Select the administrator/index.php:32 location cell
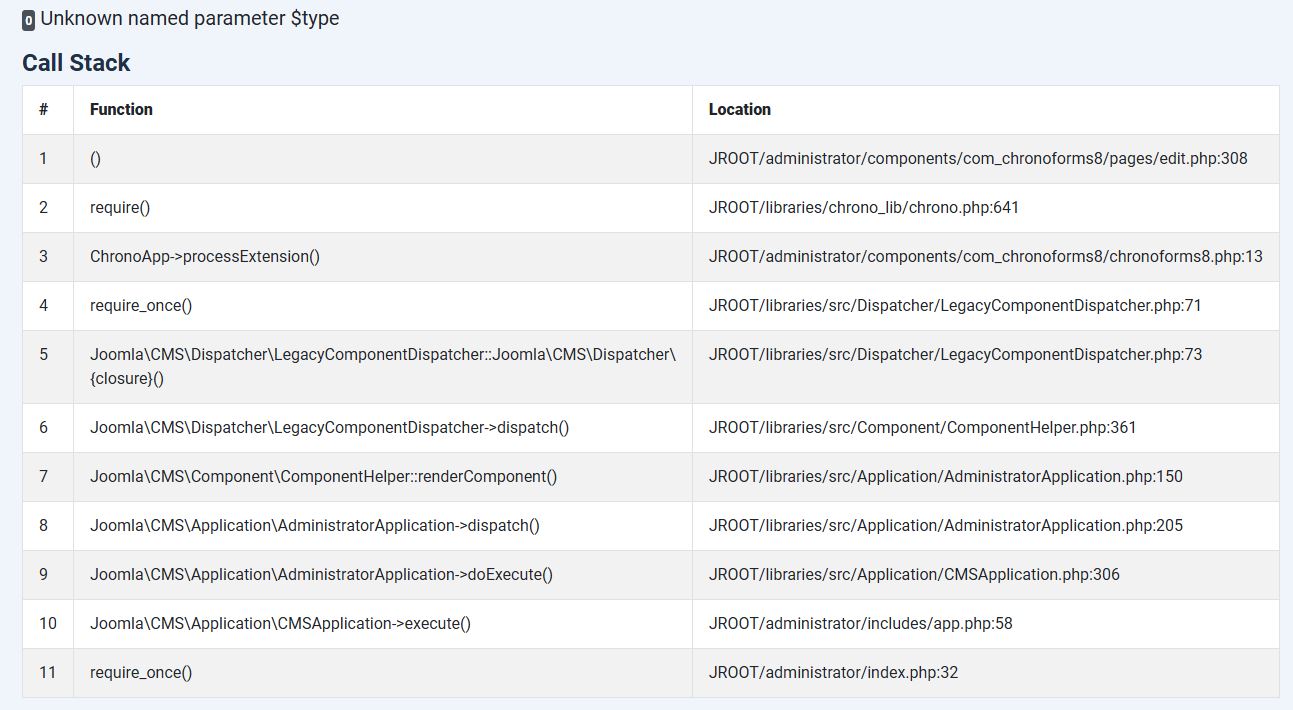The image size is (1293, 710). 833,672
